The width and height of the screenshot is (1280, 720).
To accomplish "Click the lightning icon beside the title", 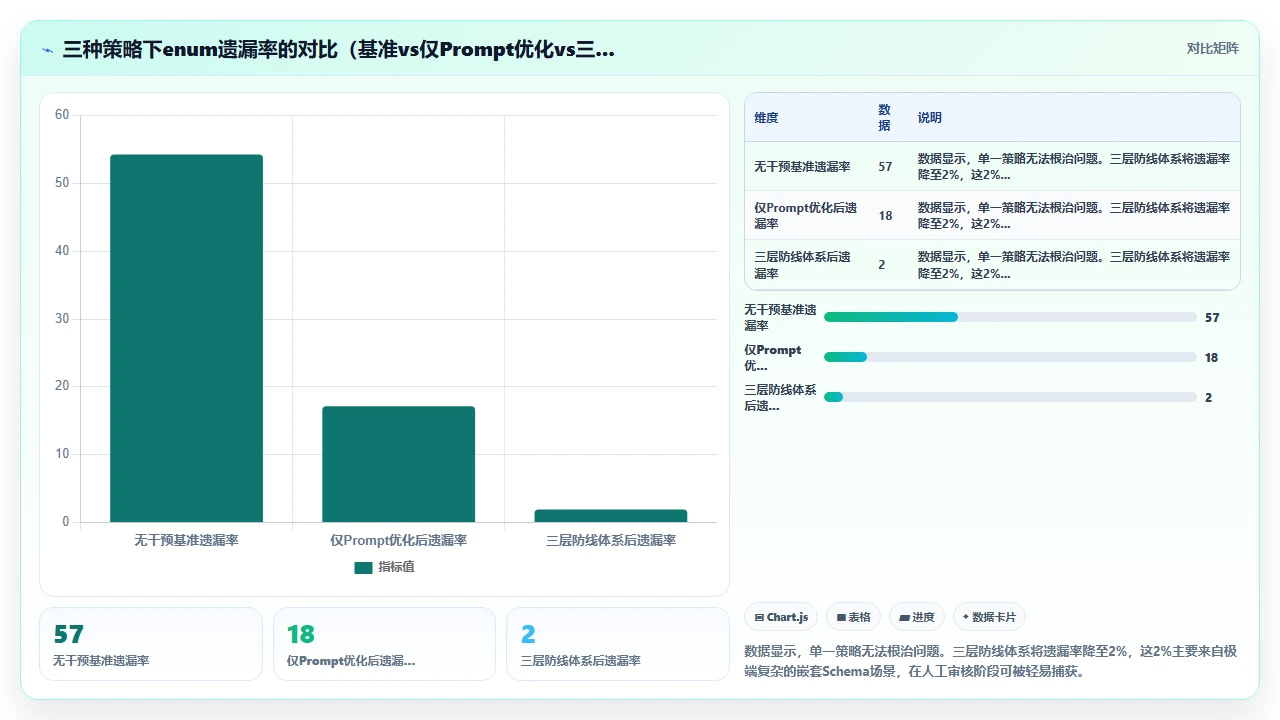I will point(48,49).
